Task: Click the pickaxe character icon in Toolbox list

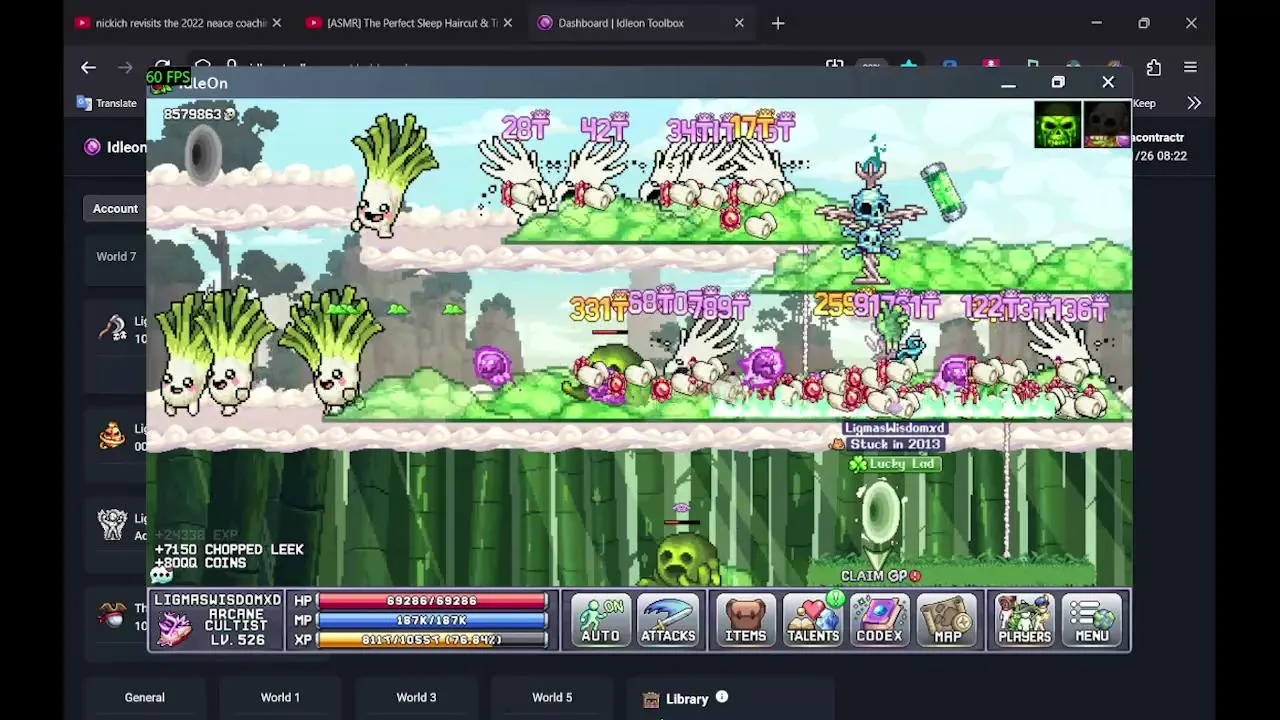Action: [x=112, y=328]
